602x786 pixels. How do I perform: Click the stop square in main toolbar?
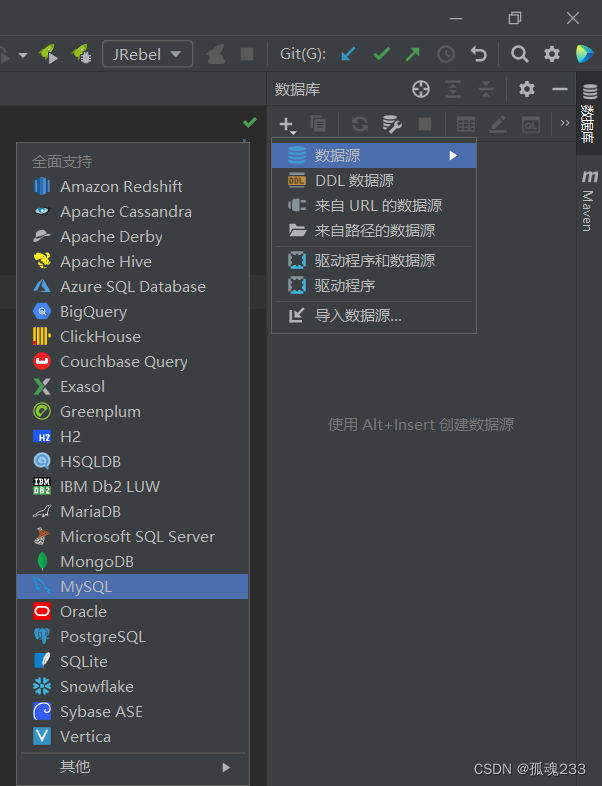pyautogui.click(x=247, y=54)
